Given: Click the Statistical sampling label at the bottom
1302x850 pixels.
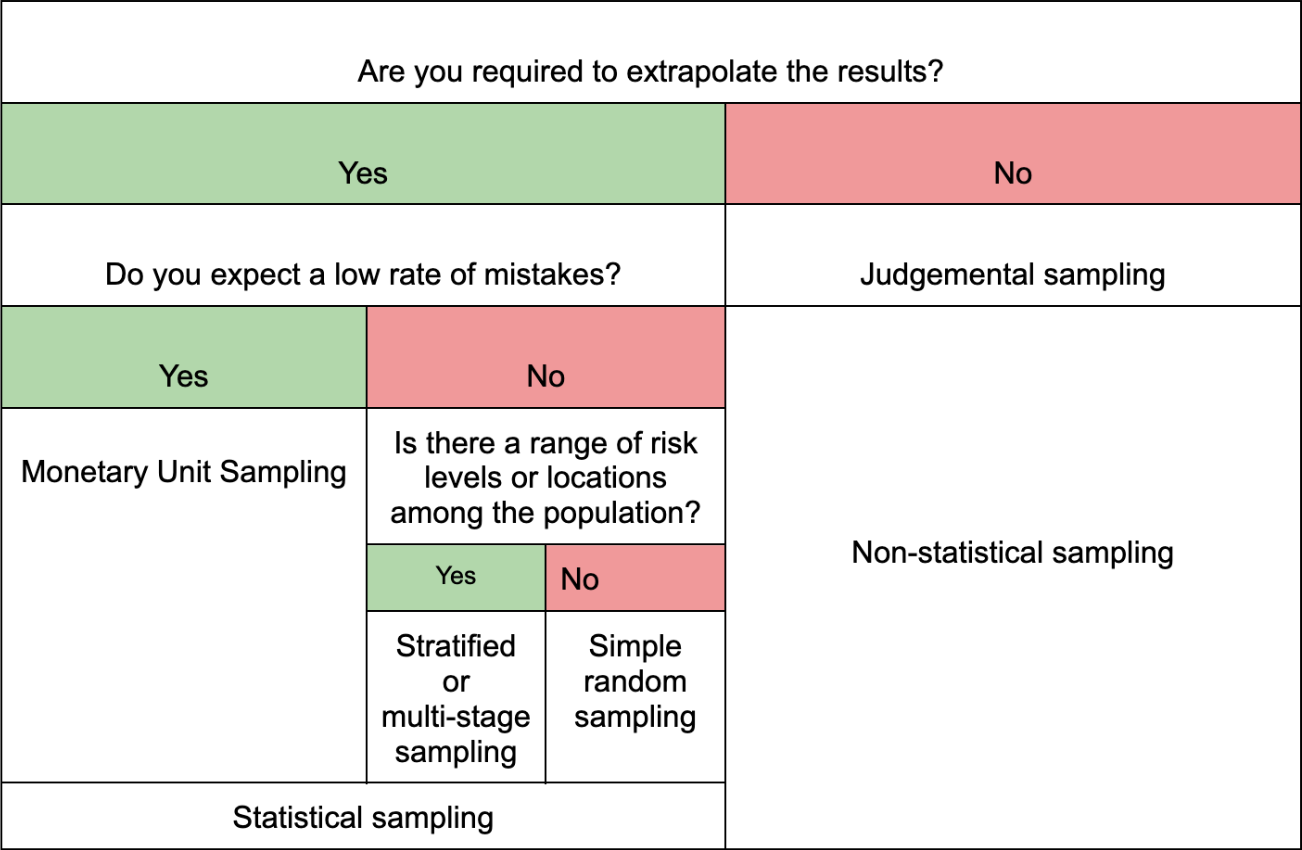Looking at the screenshot, I should click(363, 818).
